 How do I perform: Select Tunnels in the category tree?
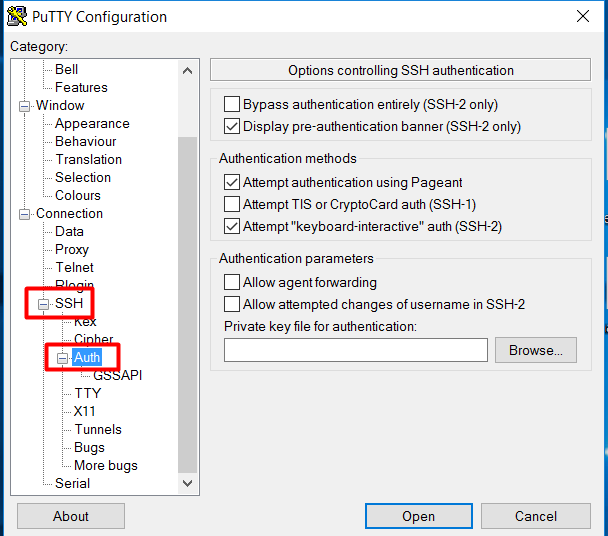point(98,429)
